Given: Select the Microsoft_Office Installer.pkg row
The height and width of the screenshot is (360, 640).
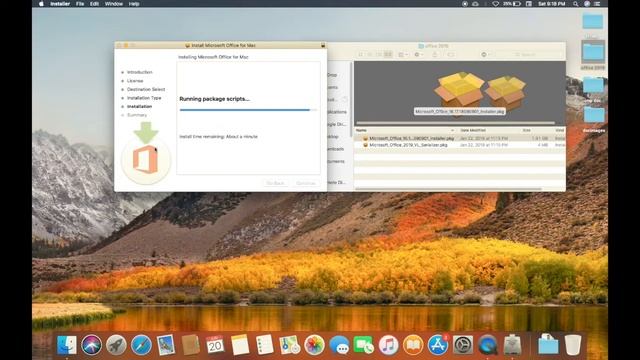Looking at the screenshot, I should (x=460, y=138).
